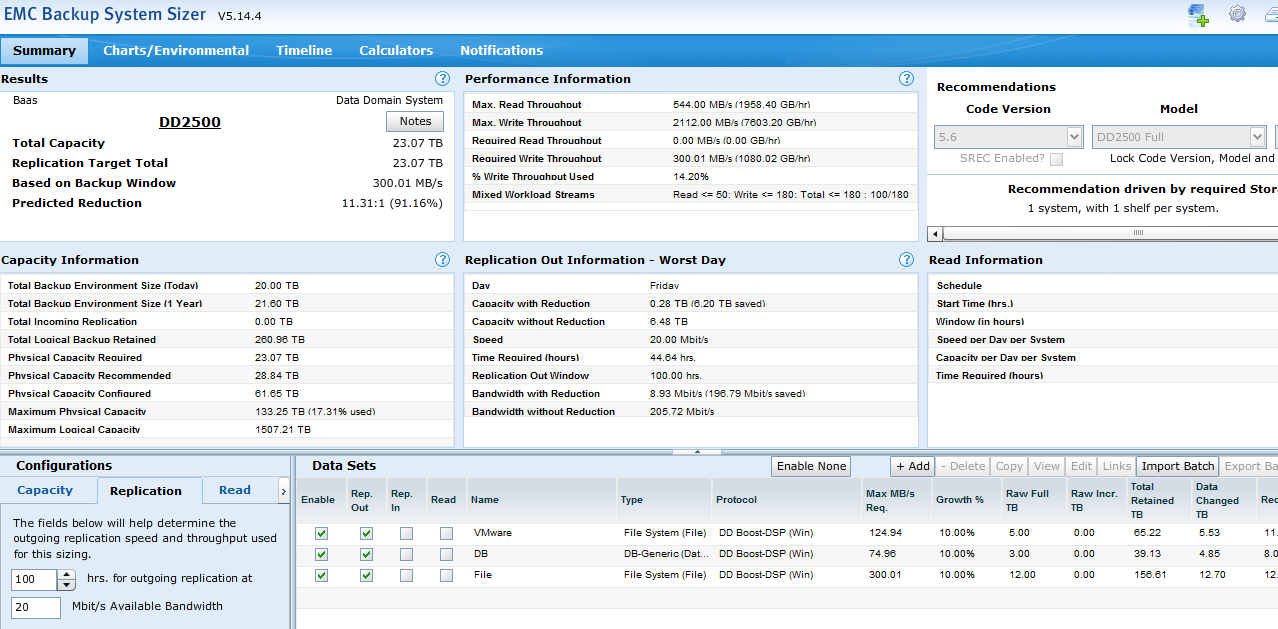Image resolution: width=1278 pixels, height=629 pixels.
Task: Open help for Replication Out Information panel
Action: pos(906,260)
